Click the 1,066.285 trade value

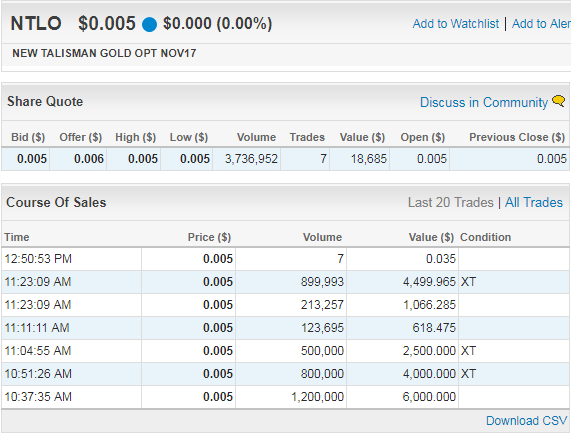coord(429,305)
